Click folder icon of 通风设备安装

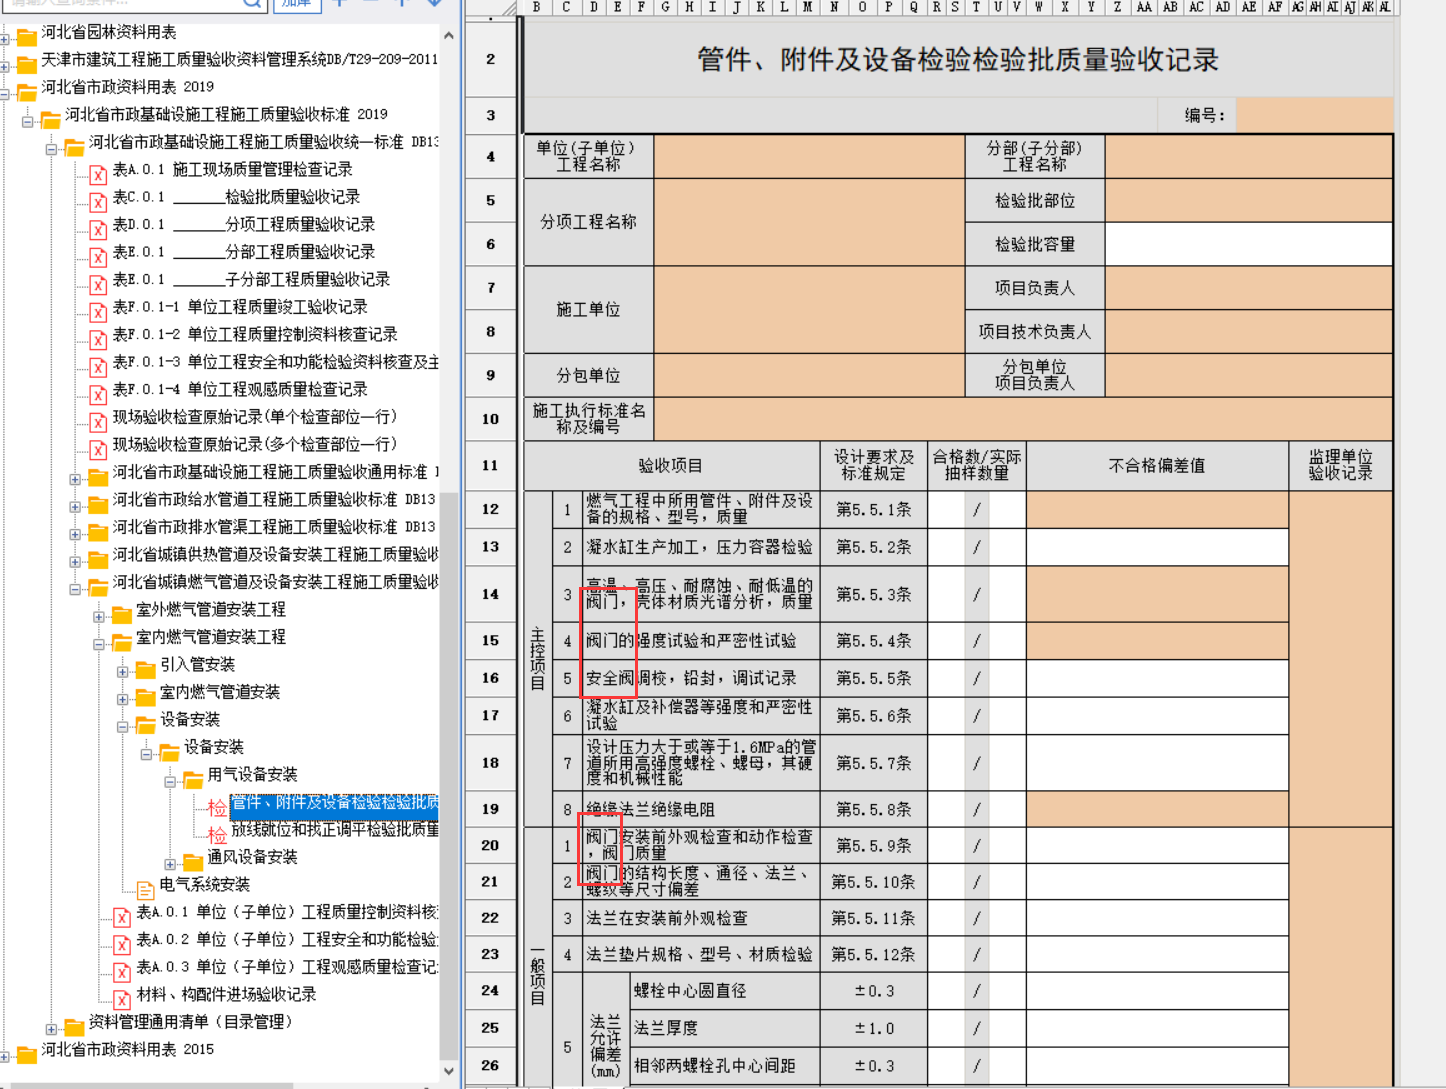193,861
